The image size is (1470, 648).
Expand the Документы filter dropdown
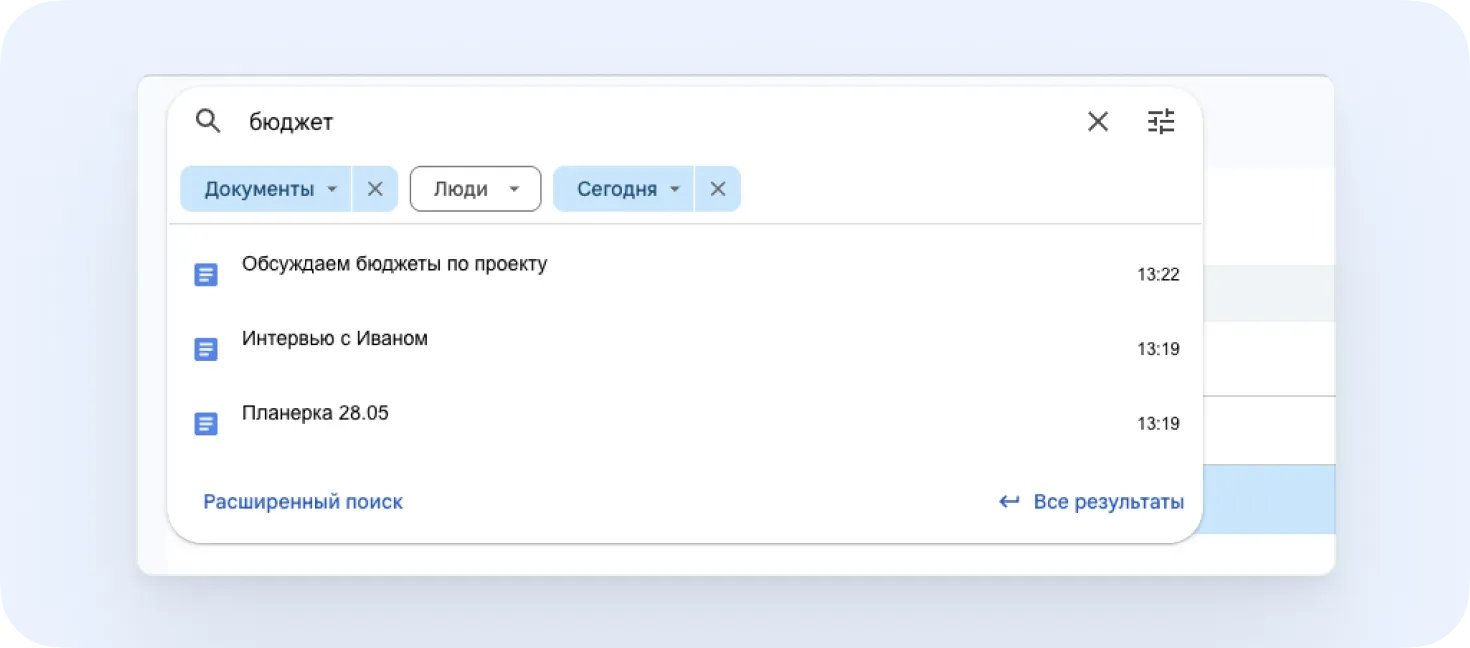tap(266, 189)
